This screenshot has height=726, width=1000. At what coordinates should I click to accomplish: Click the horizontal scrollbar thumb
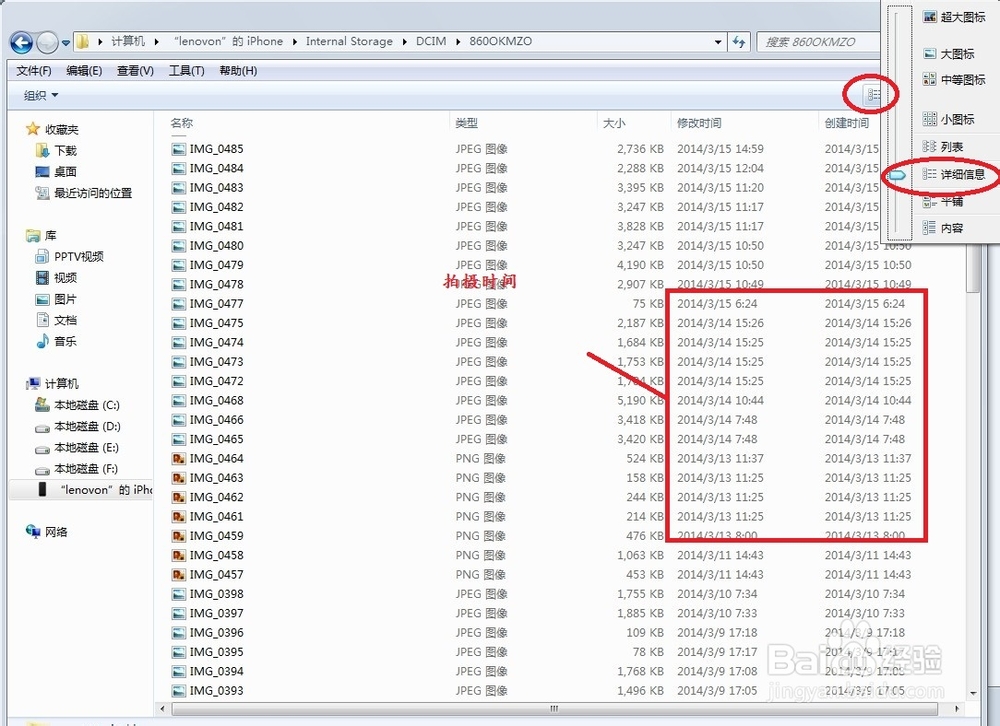[554, 709]
